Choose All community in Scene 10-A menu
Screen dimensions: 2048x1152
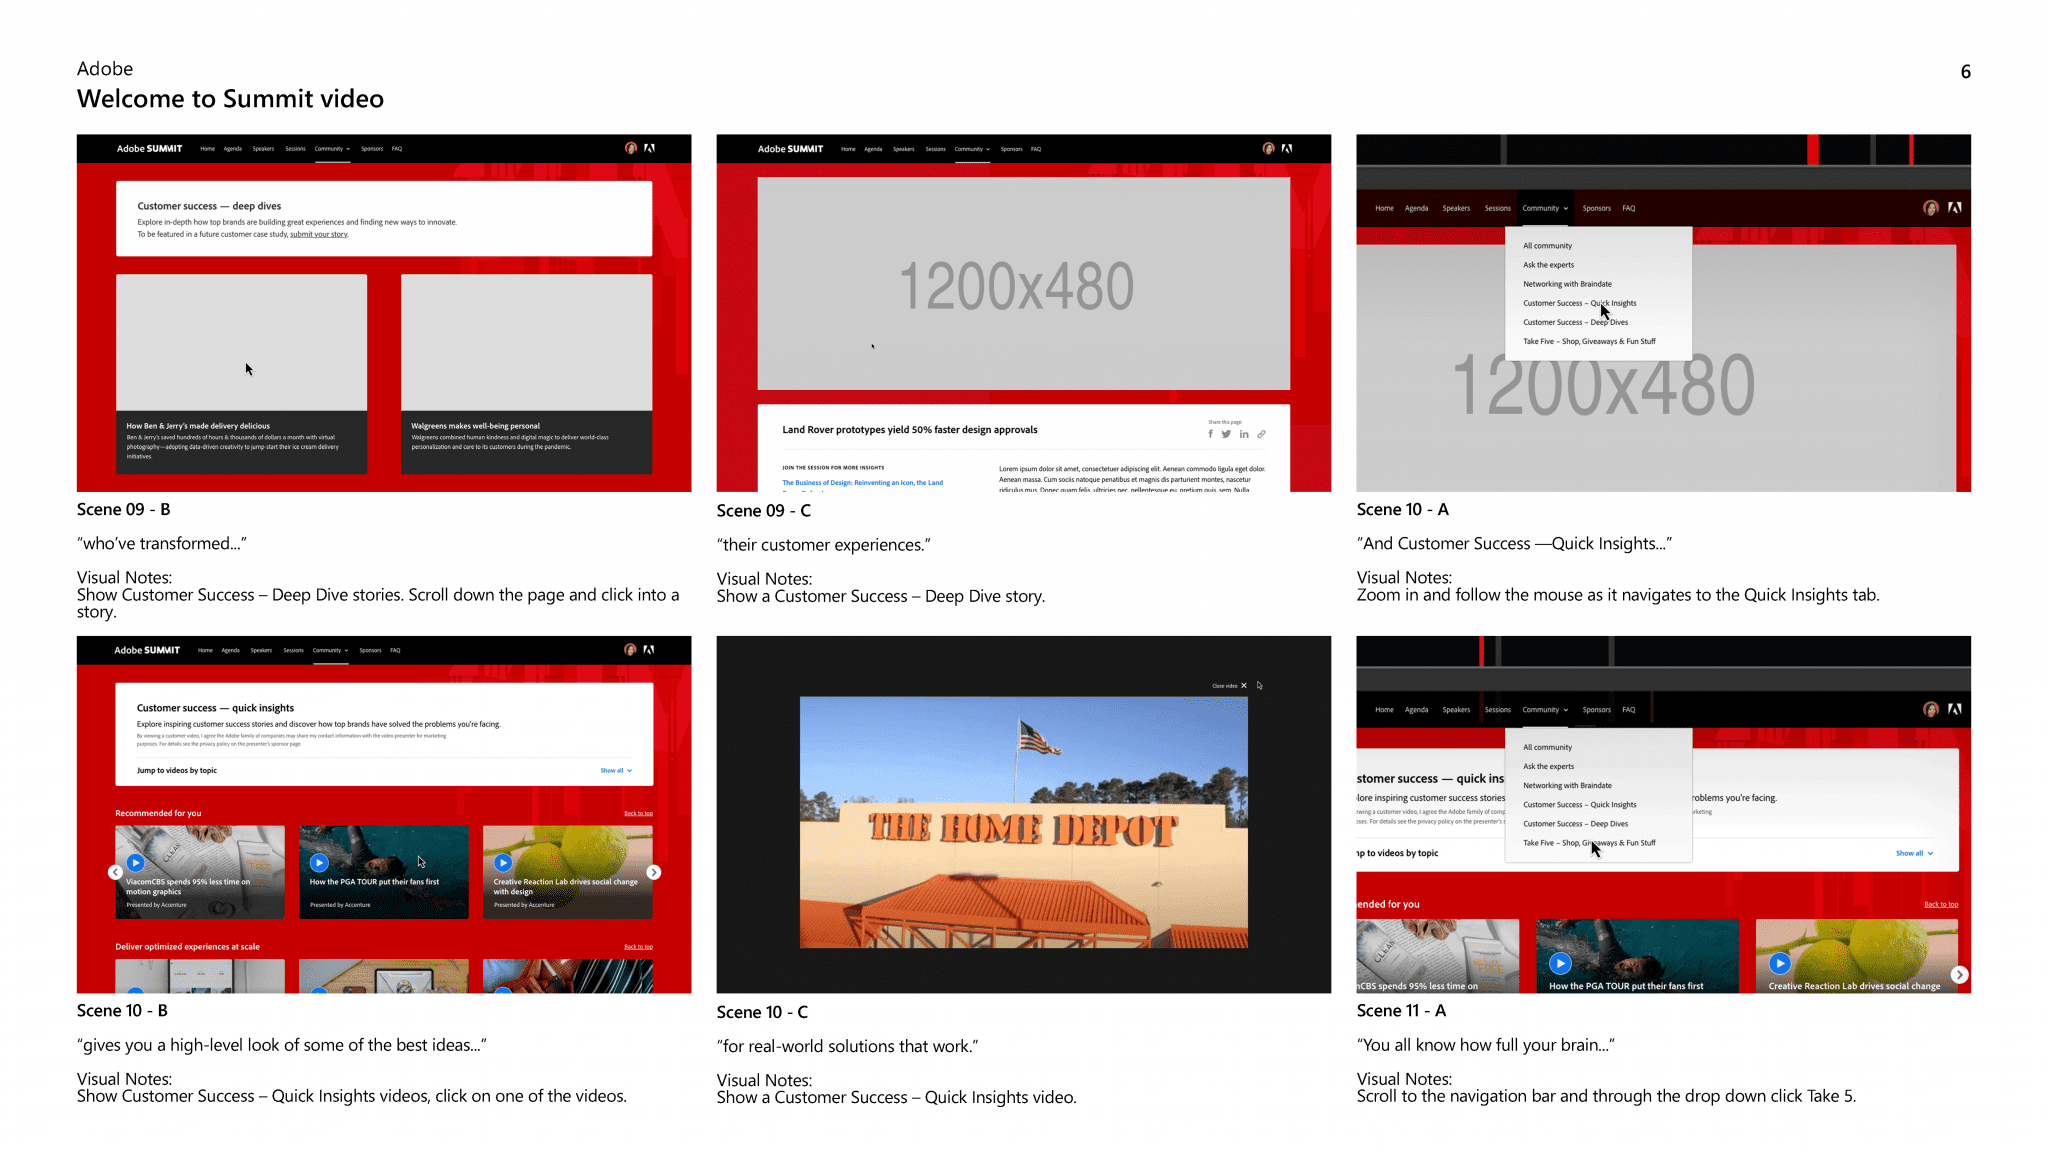(x=1548, y=246)
